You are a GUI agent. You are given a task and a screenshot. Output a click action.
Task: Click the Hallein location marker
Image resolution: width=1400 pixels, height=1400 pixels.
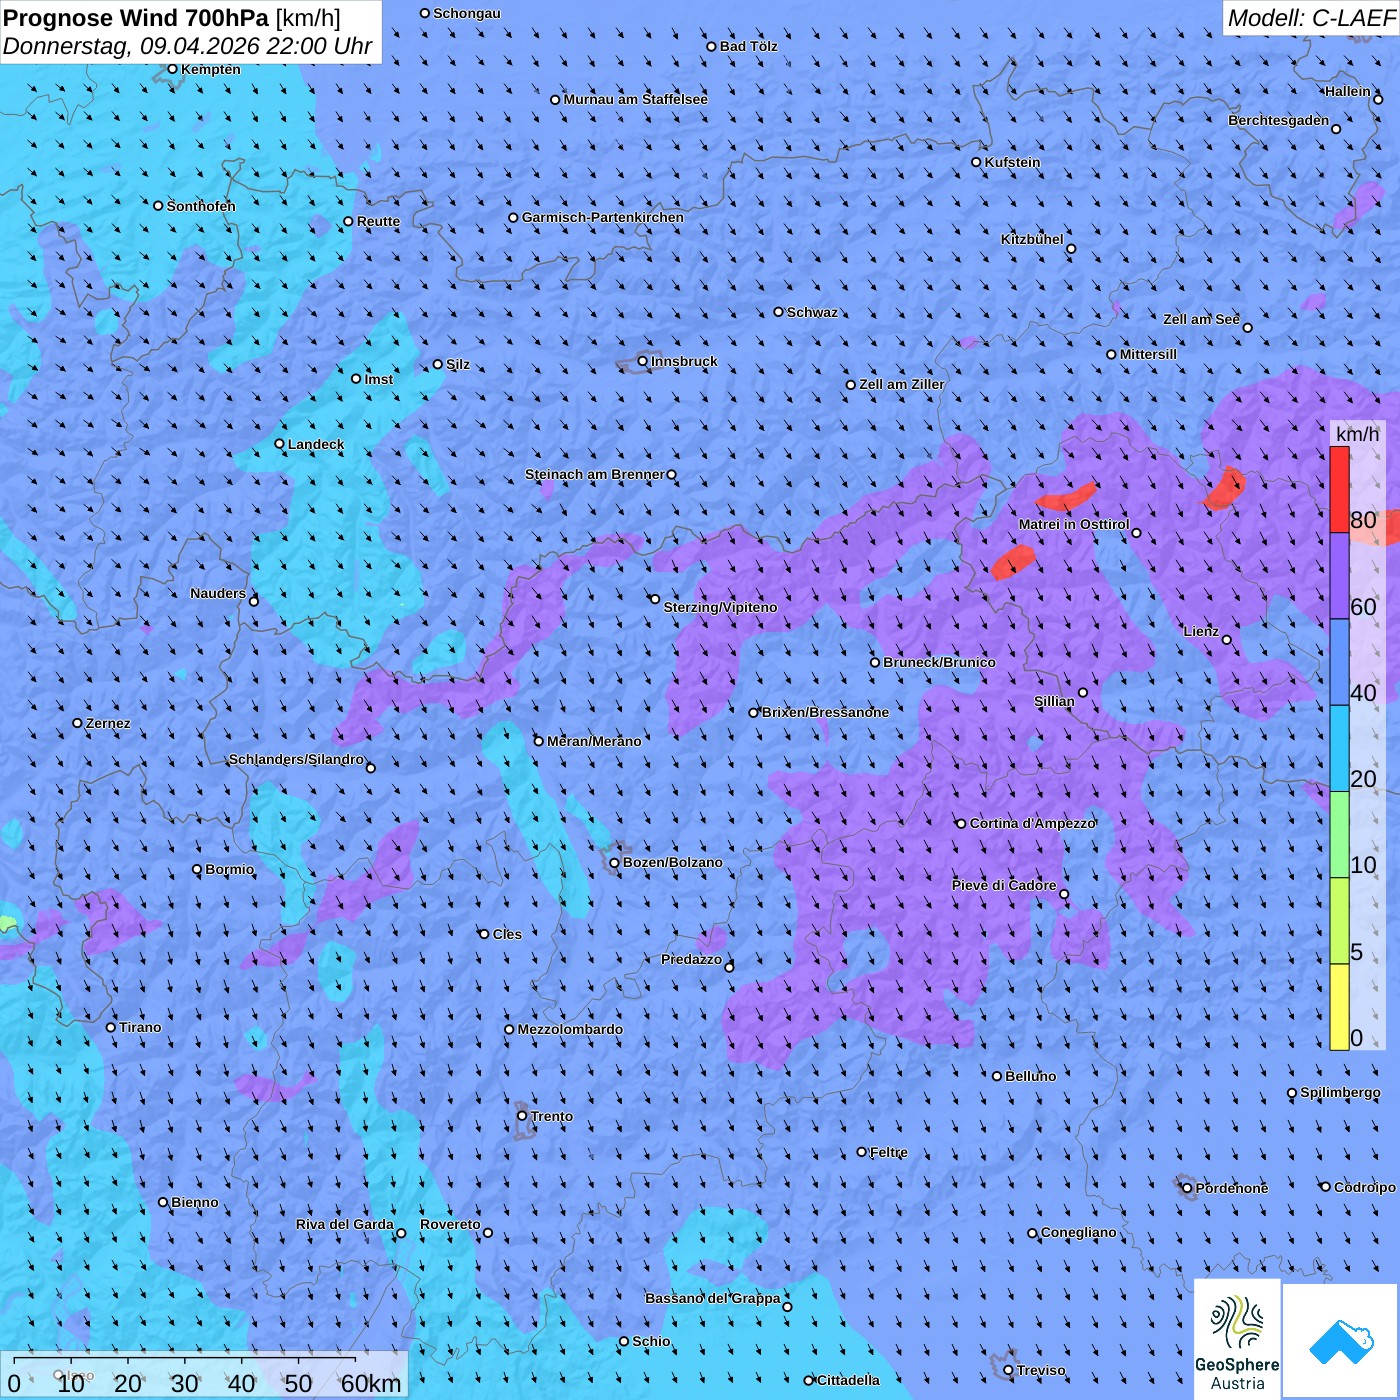[x=1378, y=99]
